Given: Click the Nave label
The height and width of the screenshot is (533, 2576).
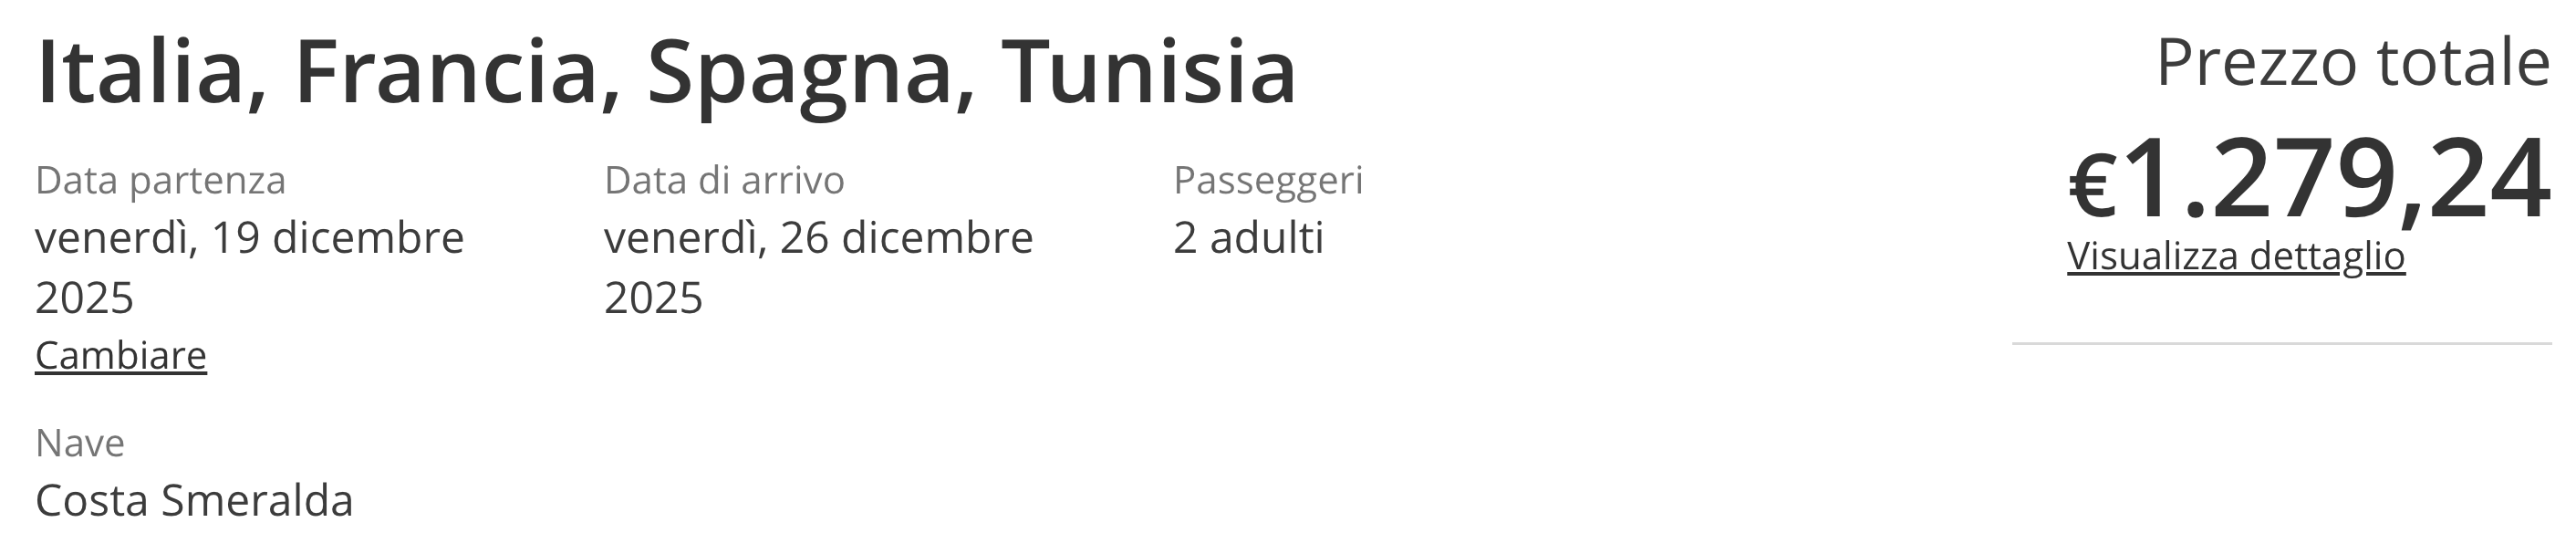Looking at the screenshot, I should (80, 443).
